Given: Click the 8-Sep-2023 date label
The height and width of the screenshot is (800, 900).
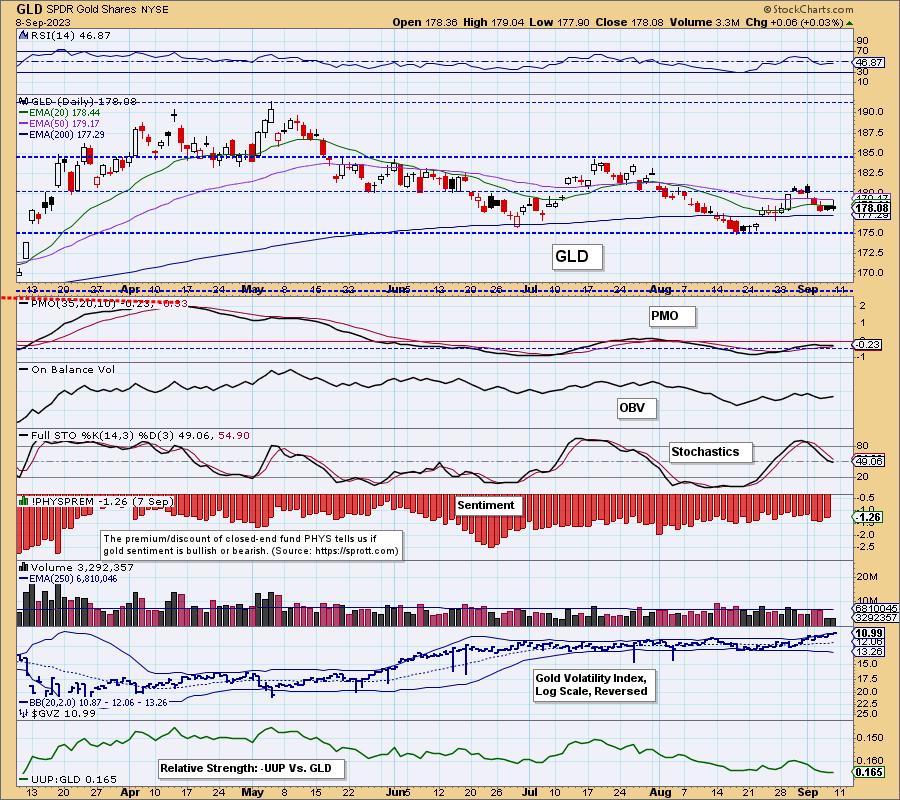Looking at the screenshot, I should pos(43,22).
